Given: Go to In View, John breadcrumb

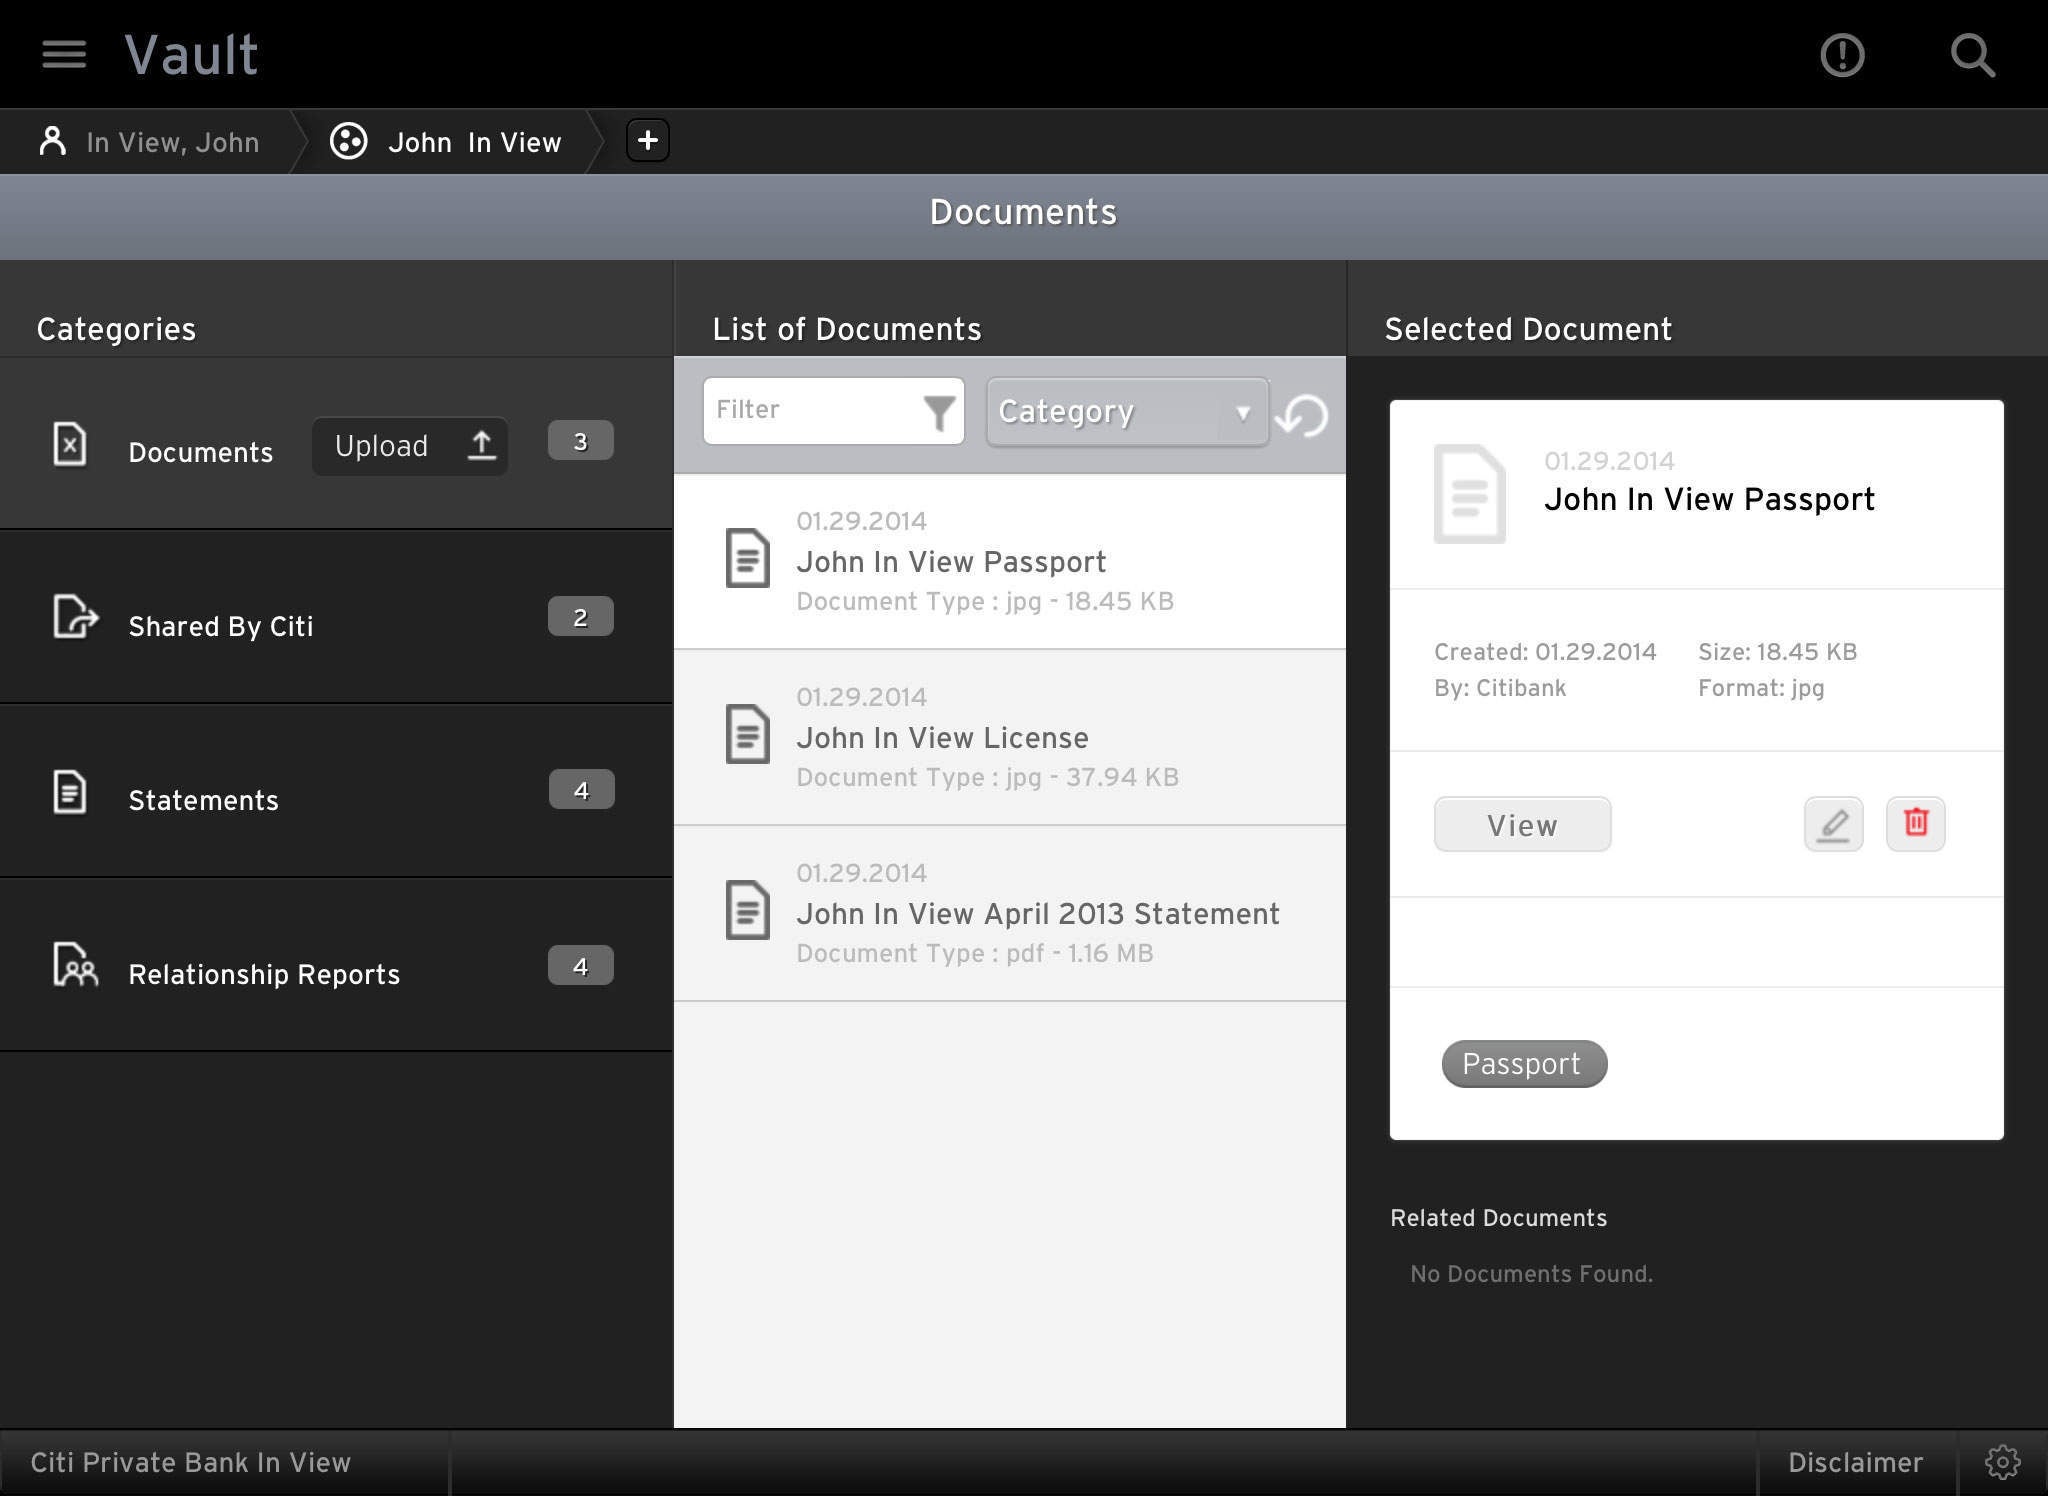Looking at the screenshot, I should (150, 142).
